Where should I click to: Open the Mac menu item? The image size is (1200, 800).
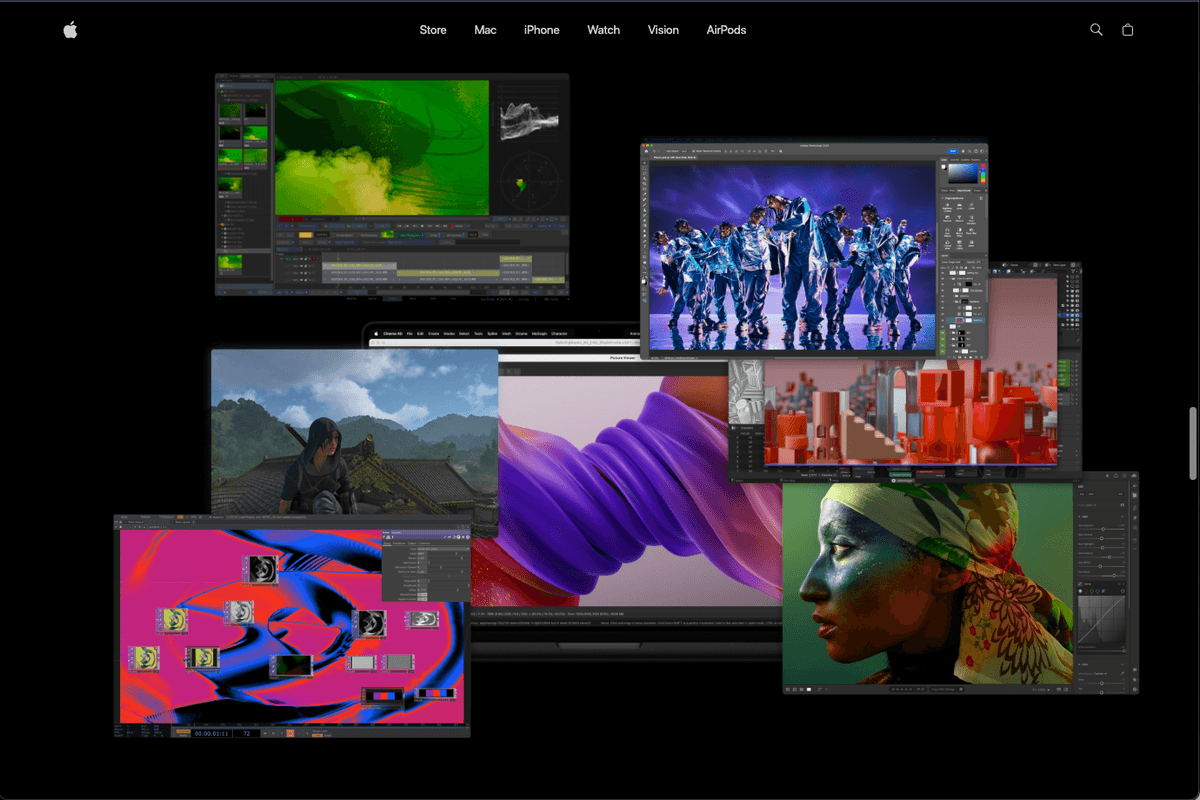click(485, 30)
